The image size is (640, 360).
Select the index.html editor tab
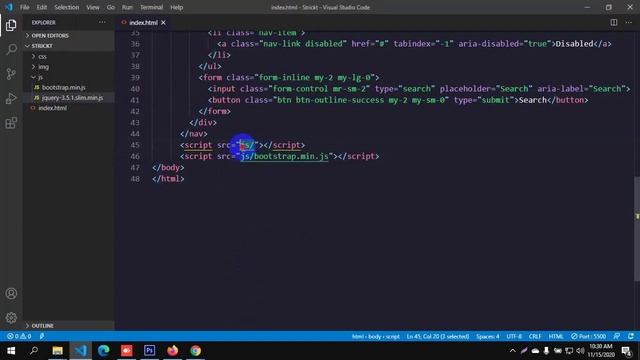coord(143,22)
